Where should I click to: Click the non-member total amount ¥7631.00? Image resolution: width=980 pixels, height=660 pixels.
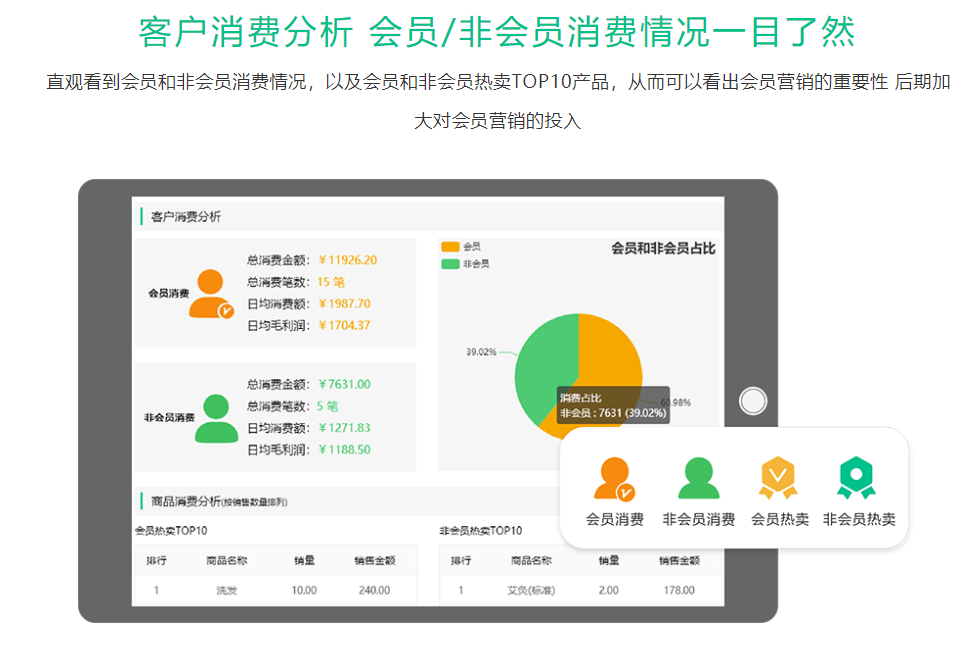coord(344,384)
